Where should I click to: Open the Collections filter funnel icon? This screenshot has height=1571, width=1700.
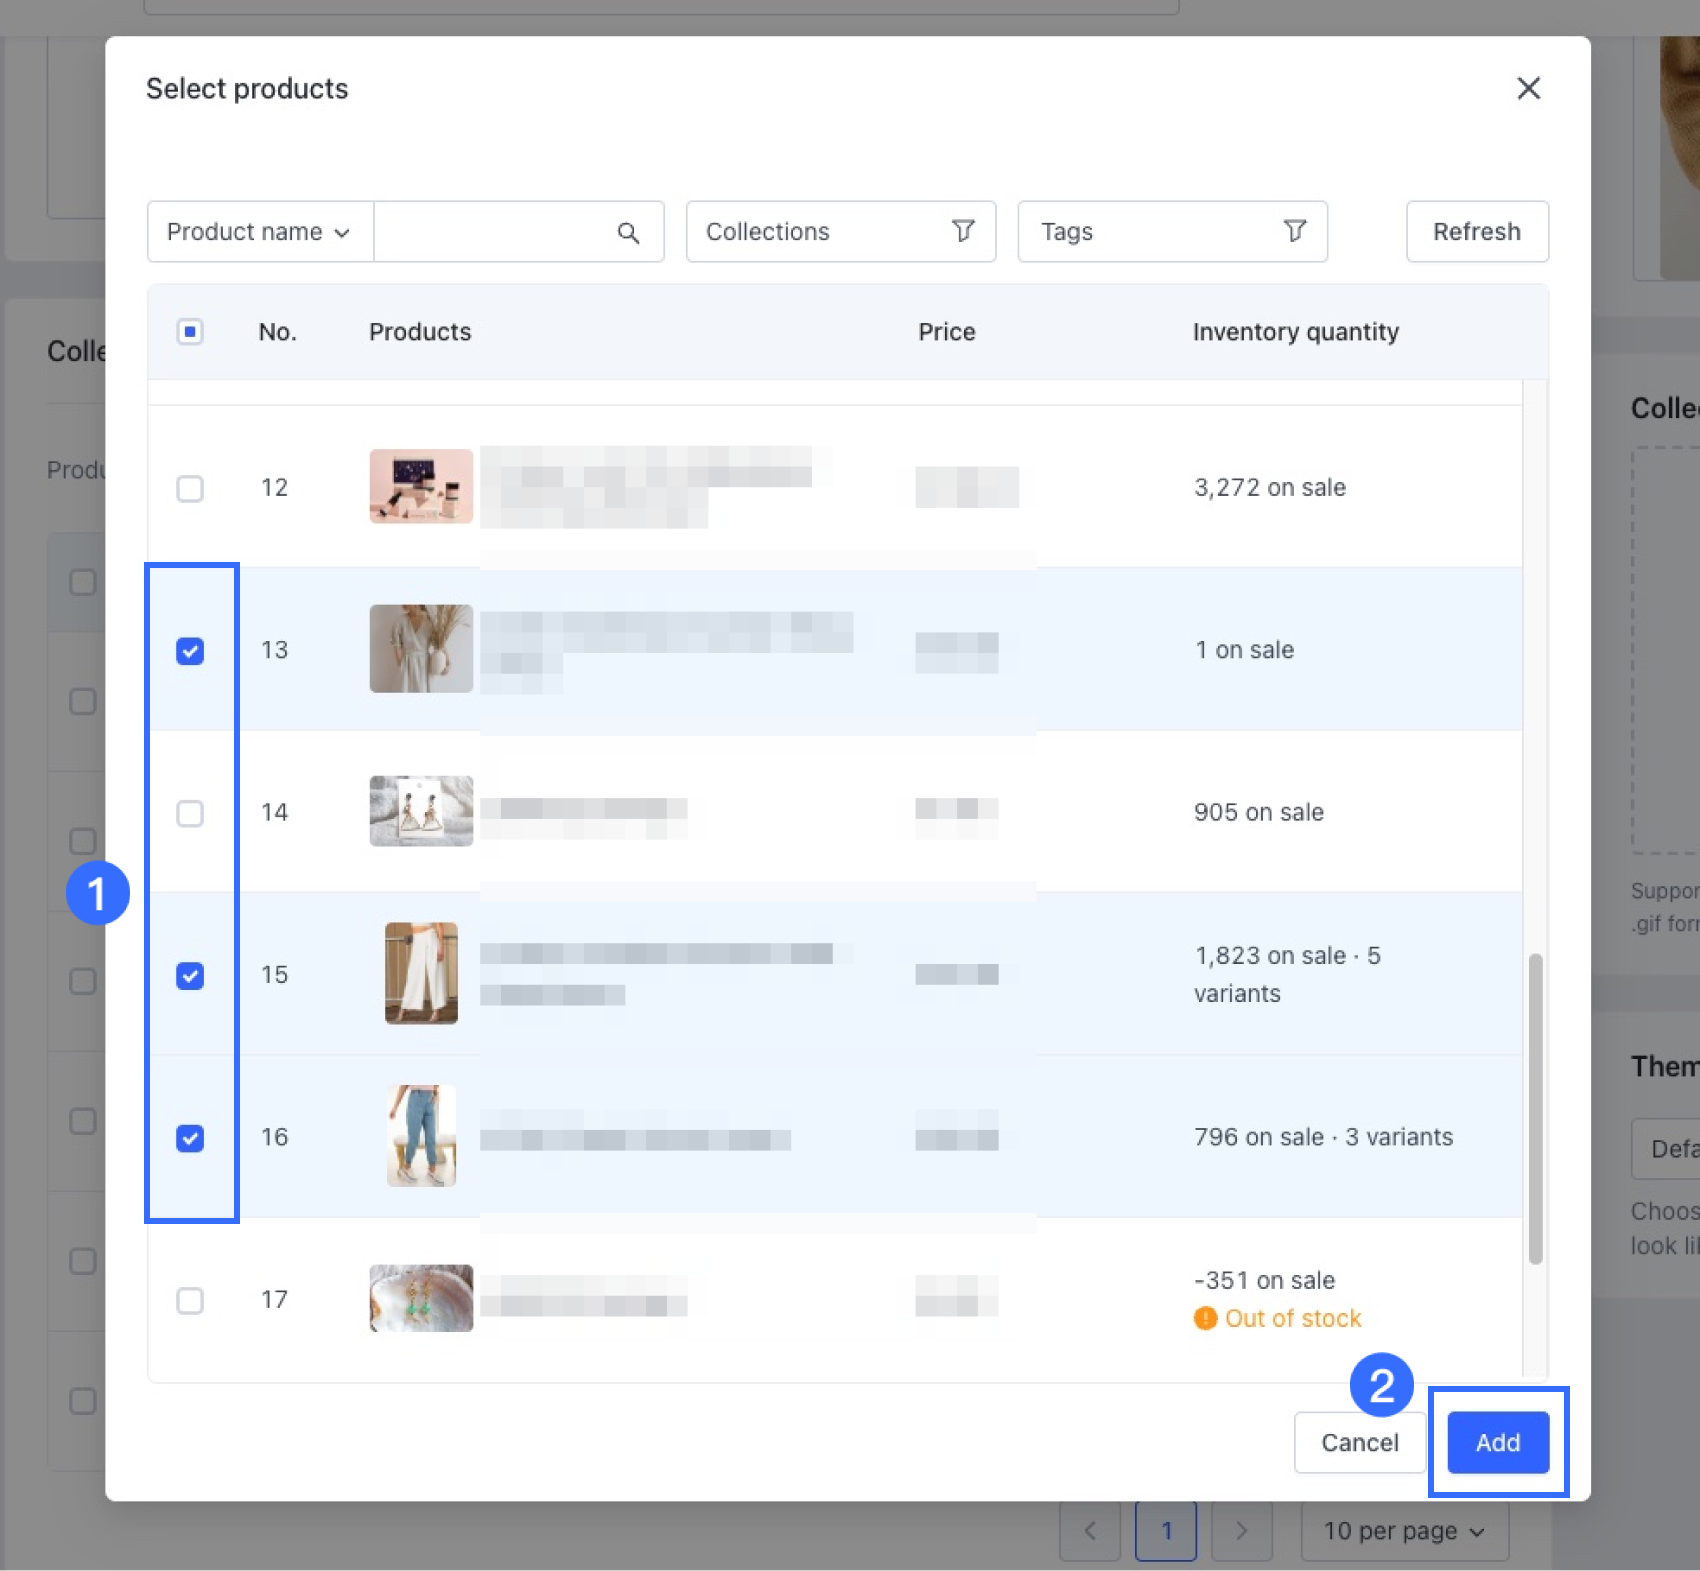963,231
